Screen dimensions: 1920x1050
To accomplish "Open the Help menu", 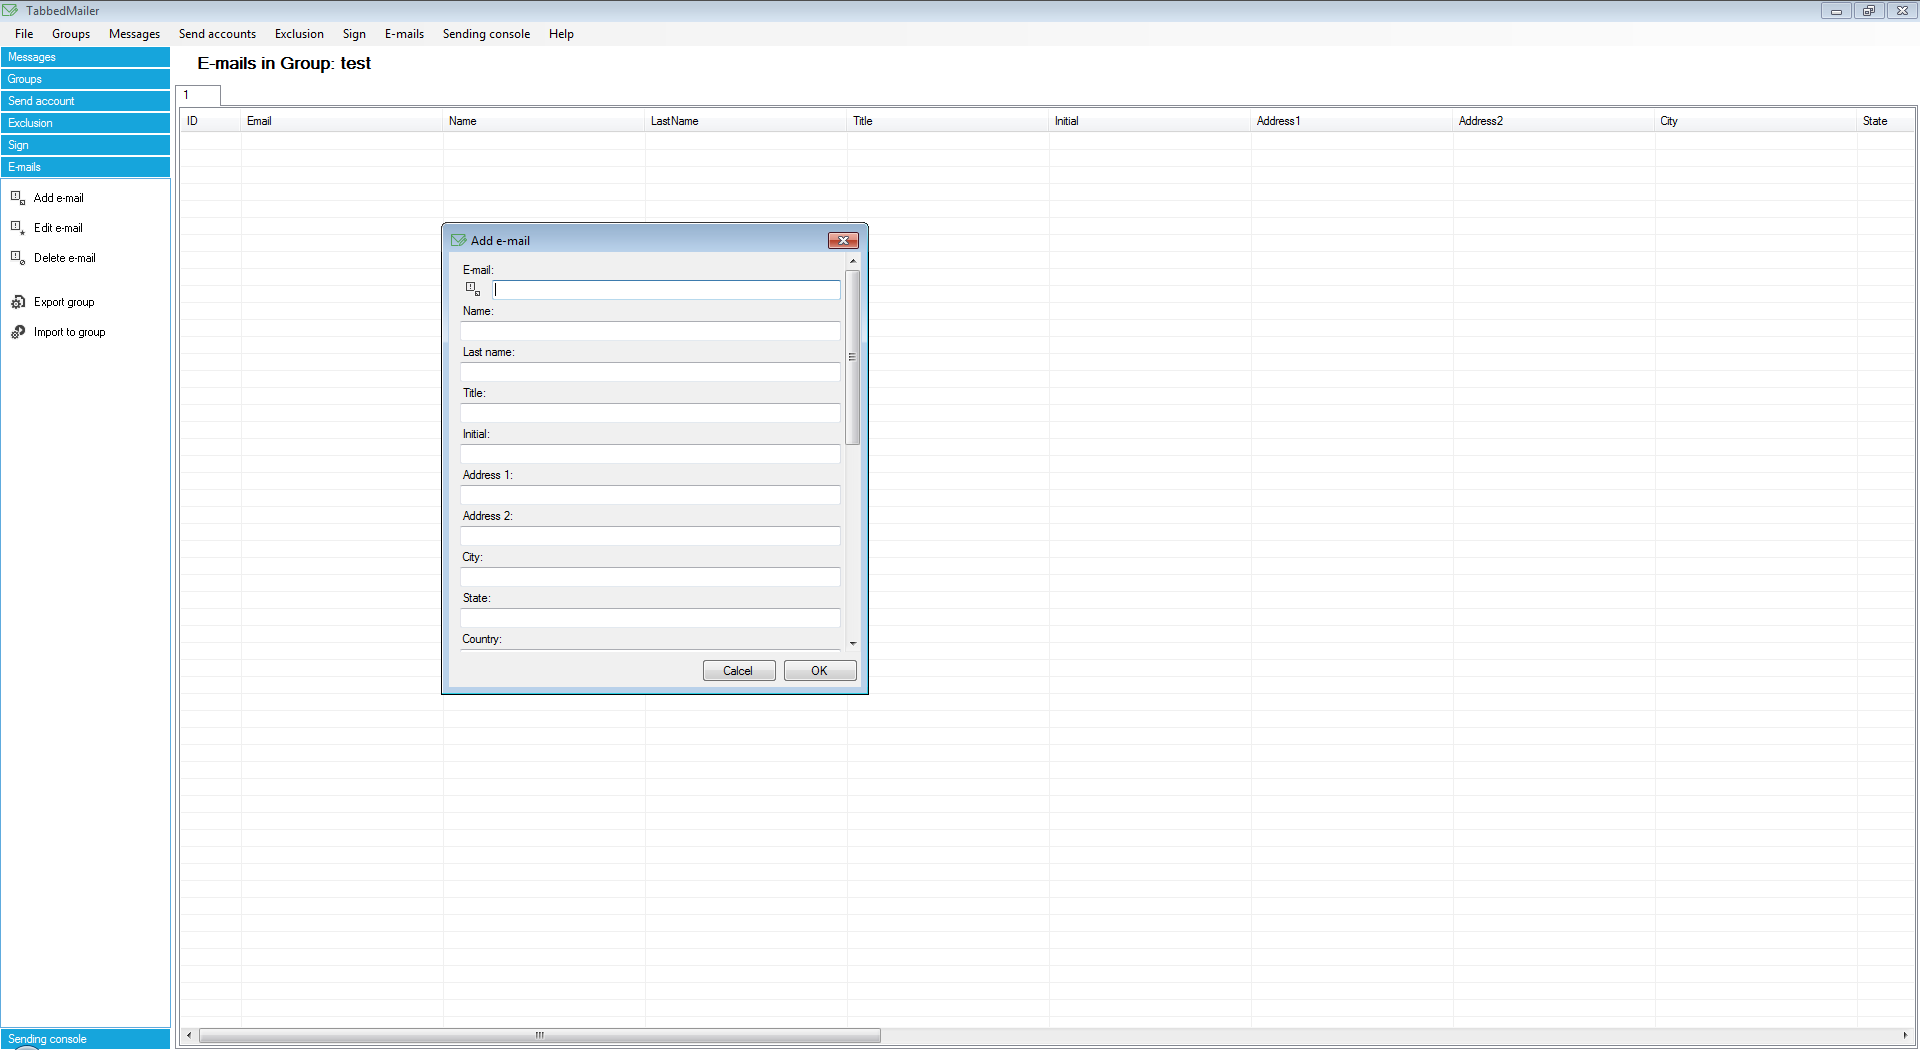I will pos(561,34).
